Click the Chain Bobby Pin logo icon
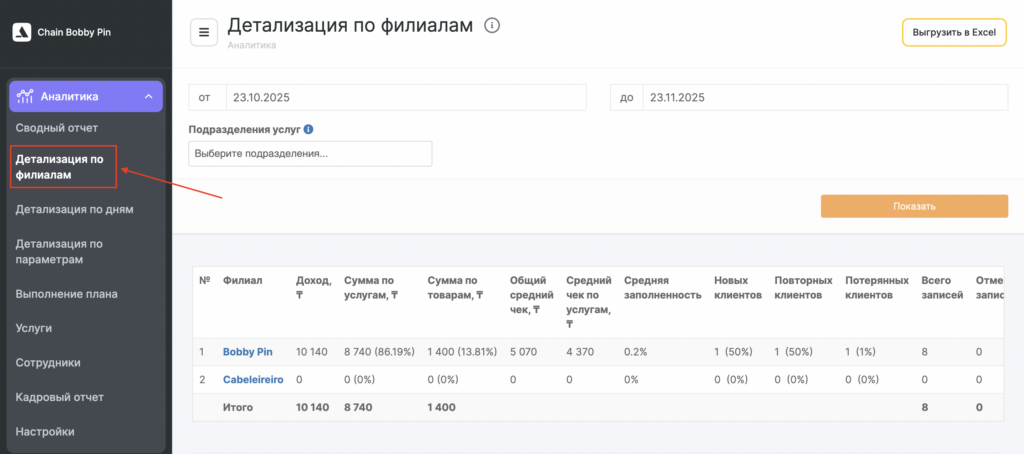Image resolution: width=1024 pixels, height=454 pixels. pyautogui.click(x=21, y=32)
